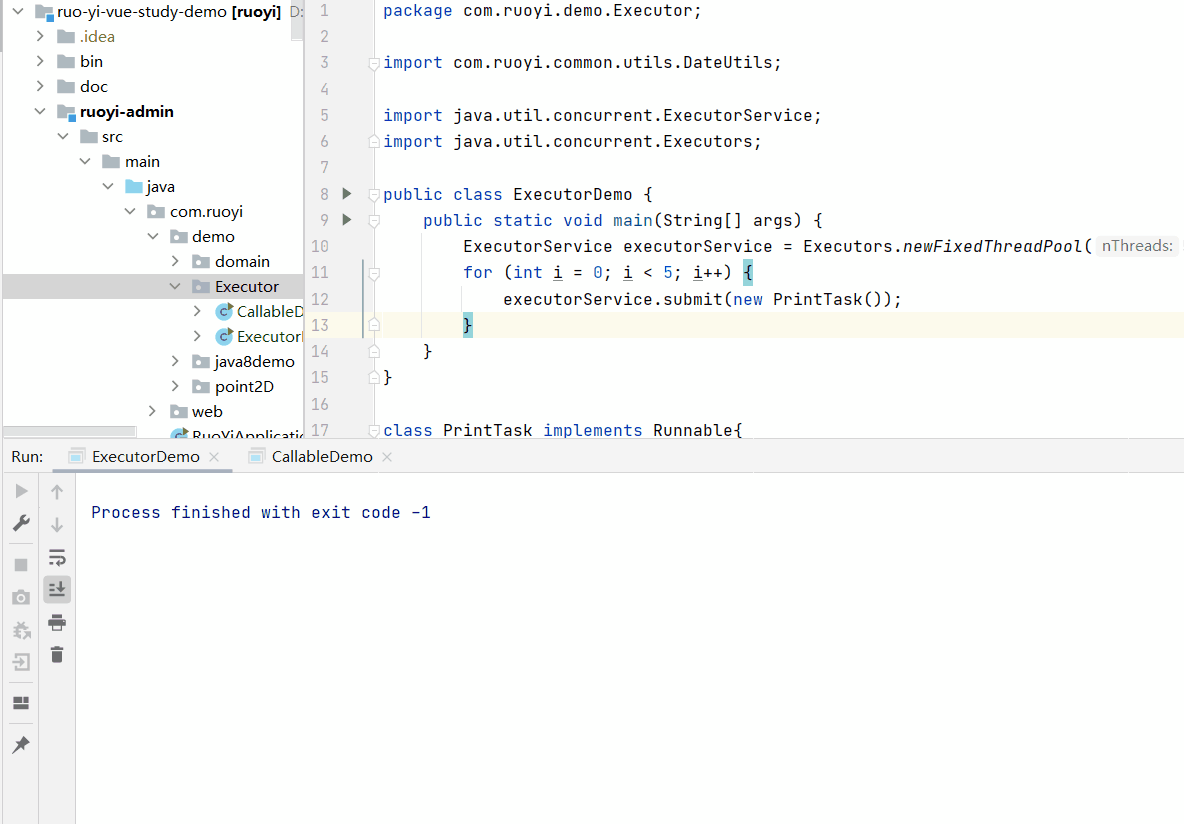Select the point2D package in tree

coord(244,386)
